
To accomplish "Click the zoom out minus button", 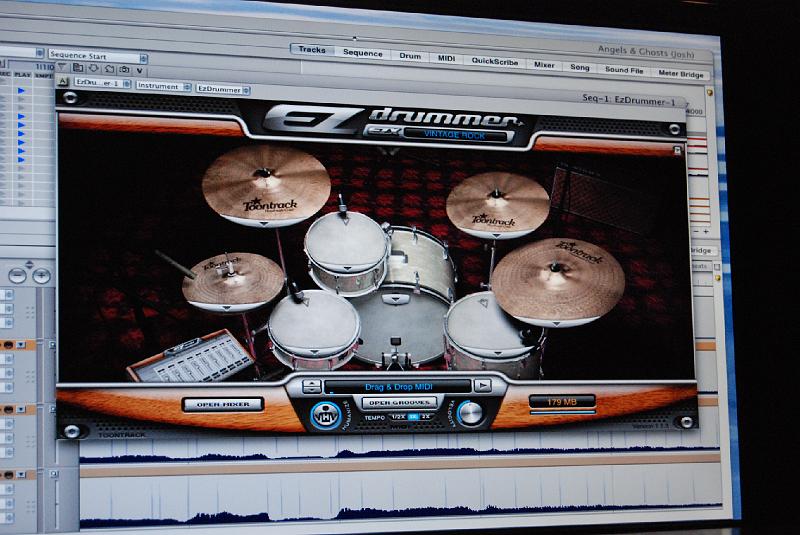I will pyautogui.click(x=17, y=275).
